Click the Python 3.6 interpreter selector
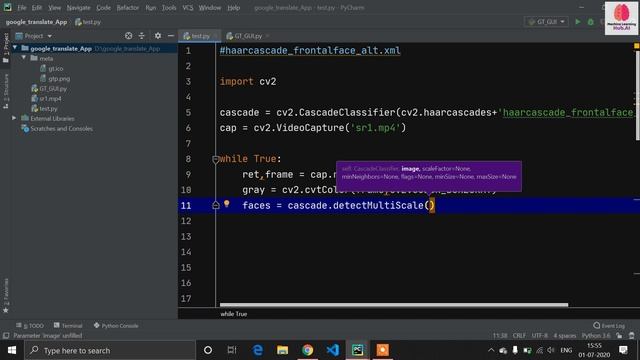 pos(596,336)
